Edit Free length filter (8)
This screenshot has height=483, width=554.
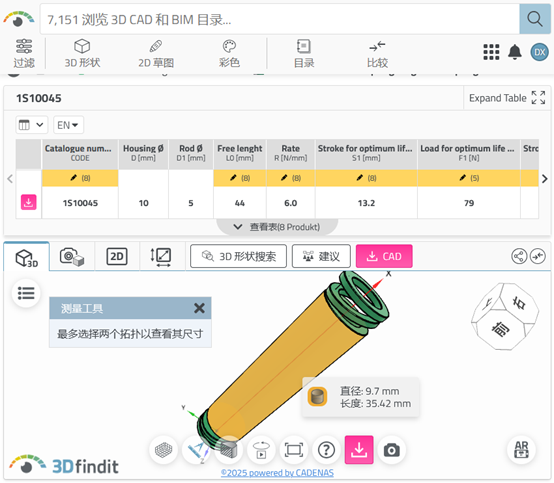[240, 178]
